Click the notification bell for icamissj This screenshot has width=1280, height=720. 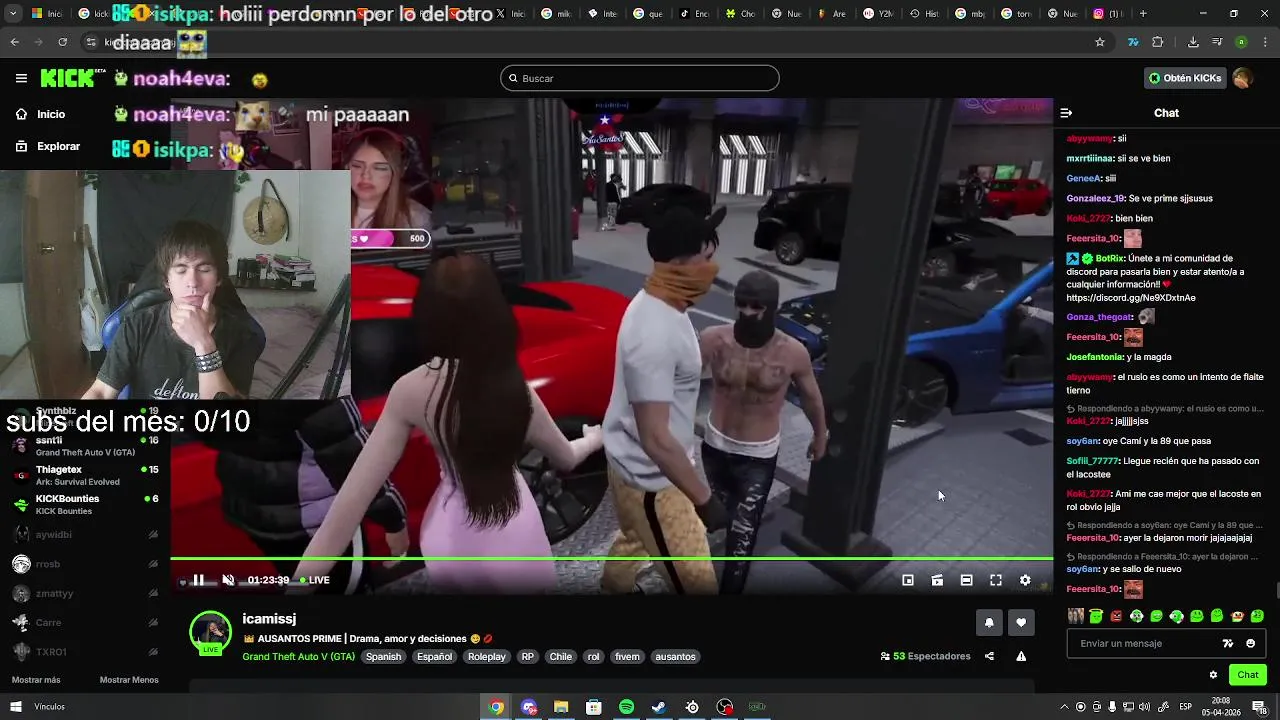point(989,622)
